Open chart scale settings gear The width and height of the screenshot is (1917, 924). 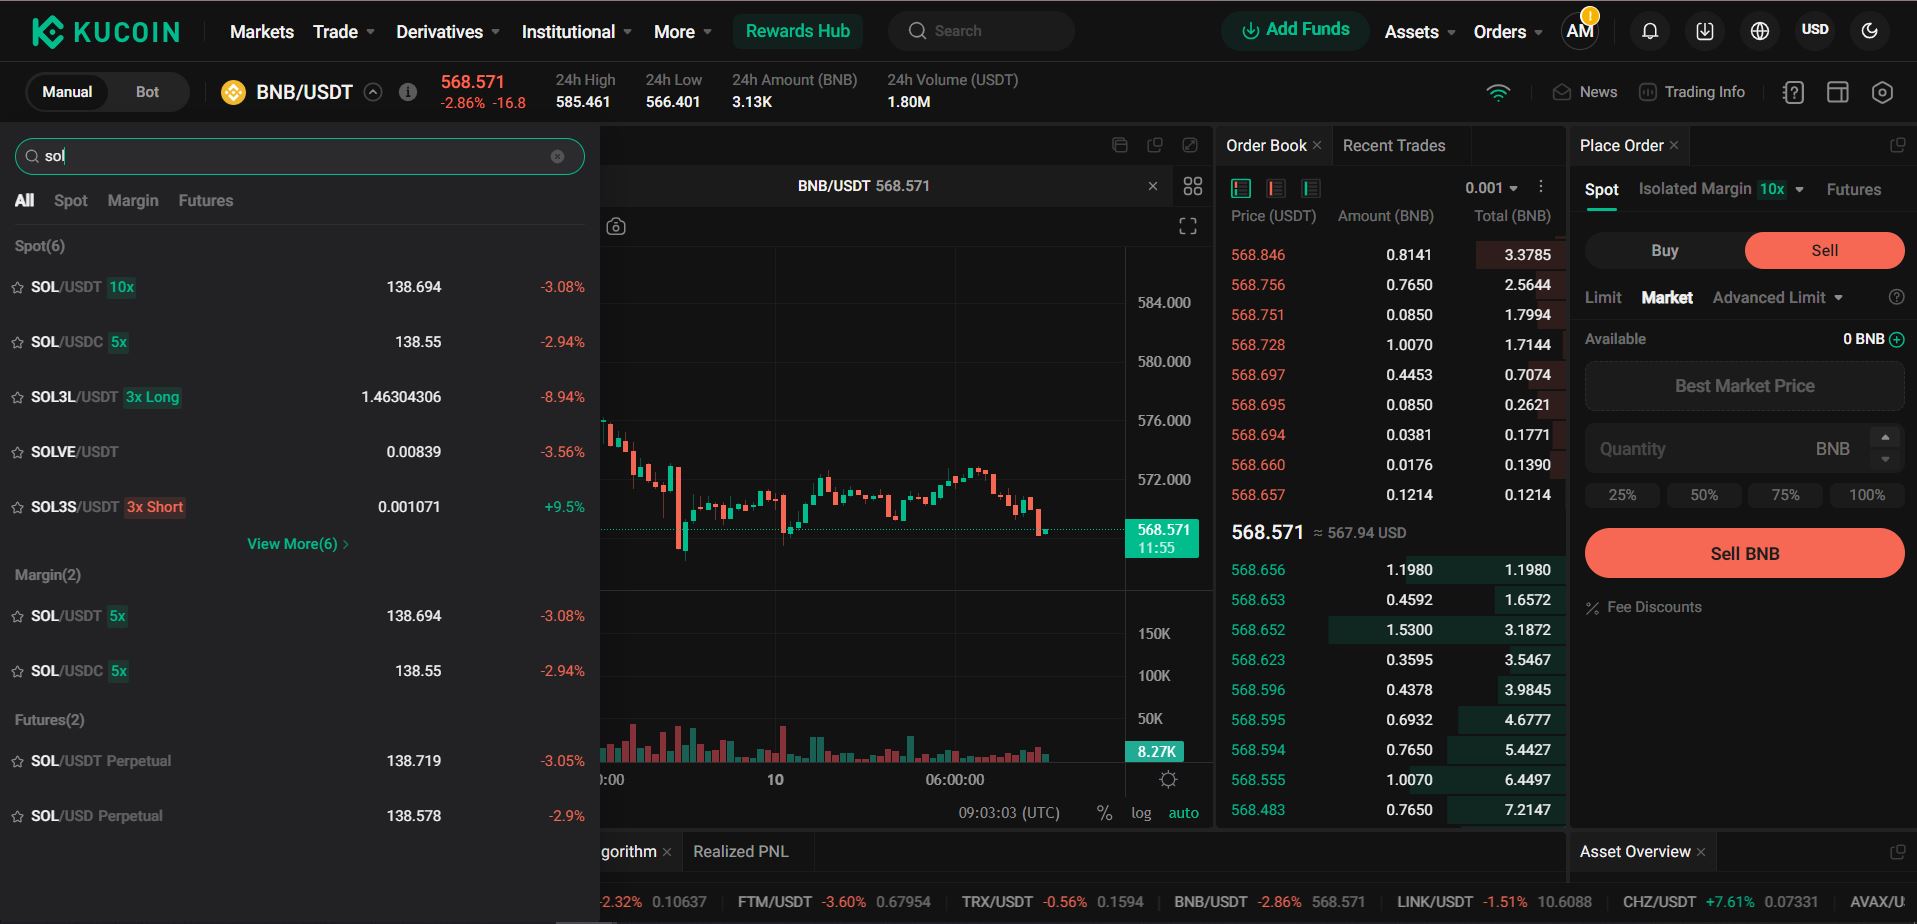1168,779
